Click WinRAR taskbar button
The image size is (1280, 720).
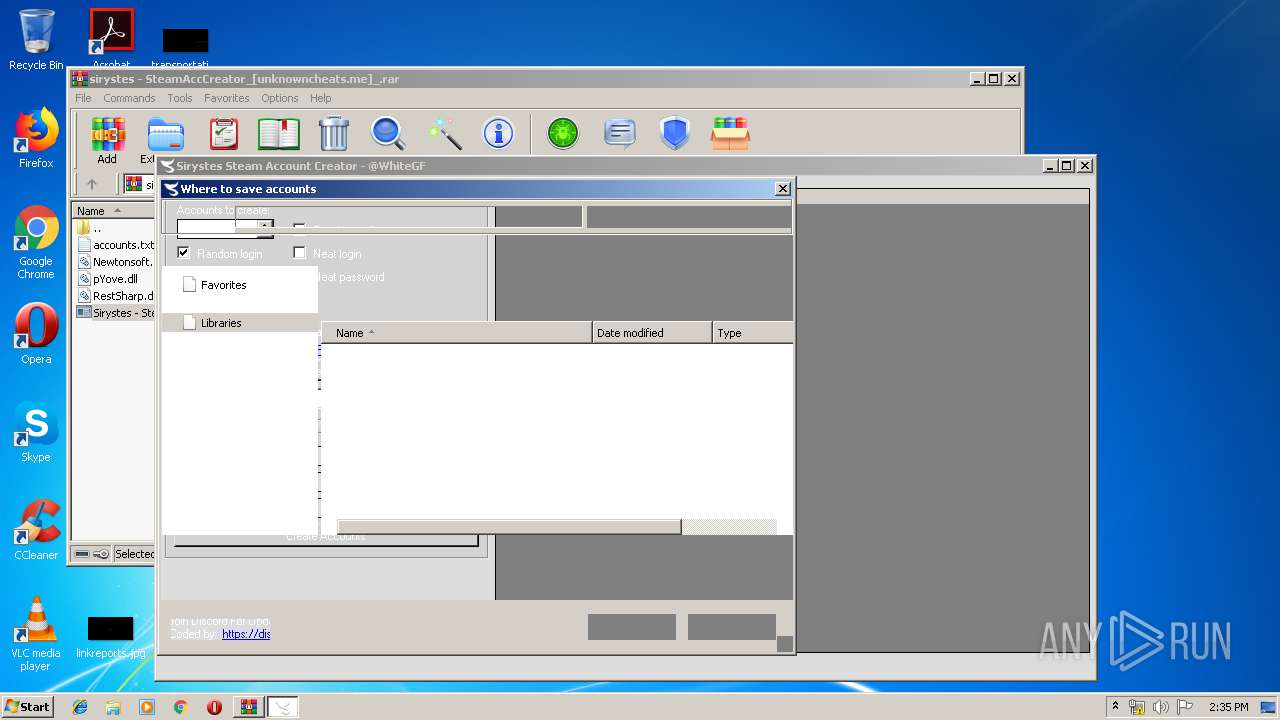pos(248,707)
